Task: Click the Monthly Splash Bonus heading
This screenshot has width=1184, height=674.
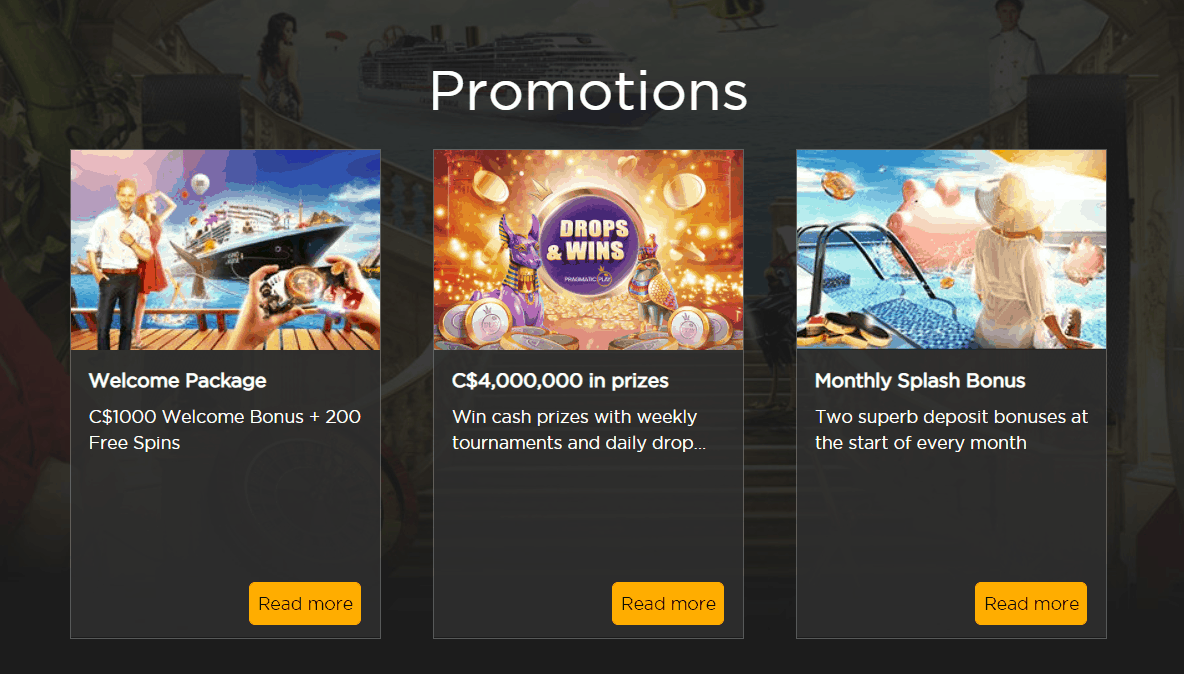Action: coord(920,380)
